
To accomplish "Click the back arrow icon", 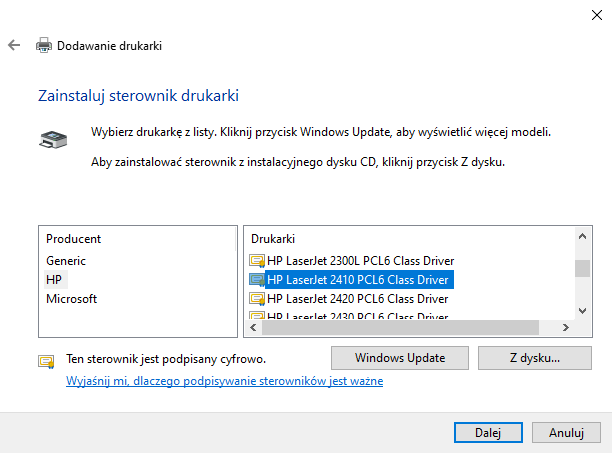I will (14, 46).
